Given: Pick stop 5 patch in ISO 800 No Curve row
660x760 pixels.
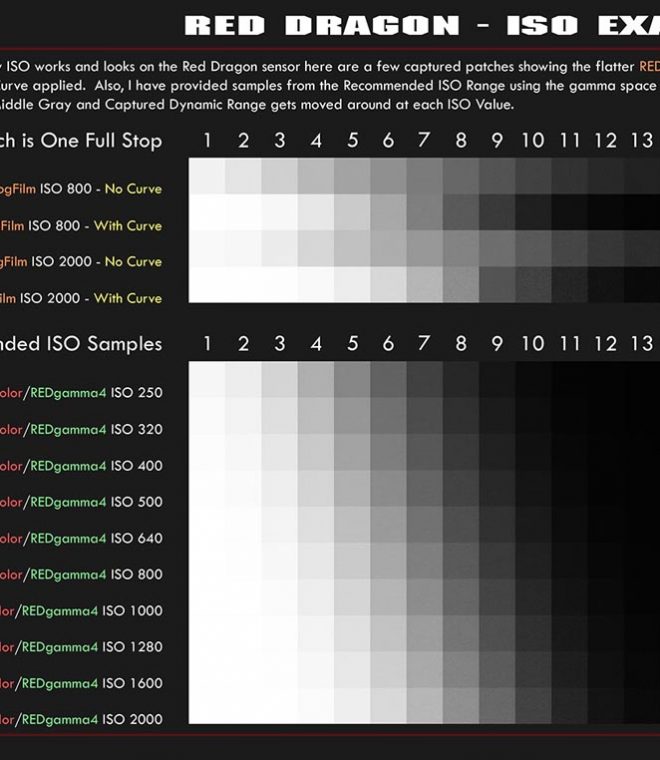Looking at the screenshot, I should [x=352, y=176].
